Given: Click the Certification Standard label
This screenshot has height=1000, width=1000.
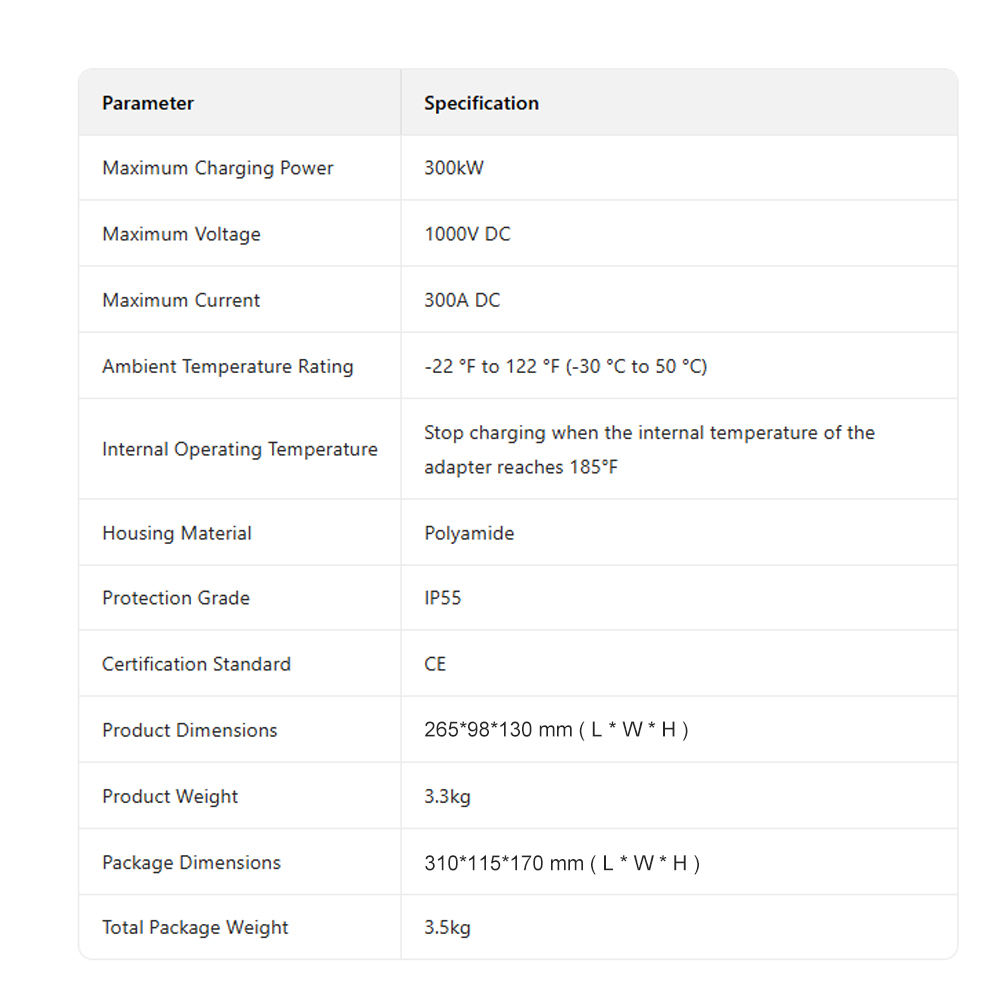Looking at the screenshot, I should (x=196, y=664).
